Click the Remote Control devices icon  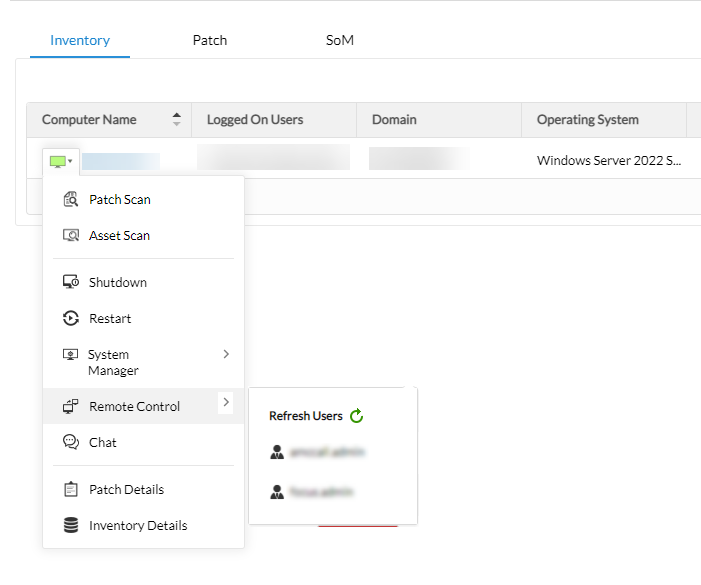tap(71, 406)
